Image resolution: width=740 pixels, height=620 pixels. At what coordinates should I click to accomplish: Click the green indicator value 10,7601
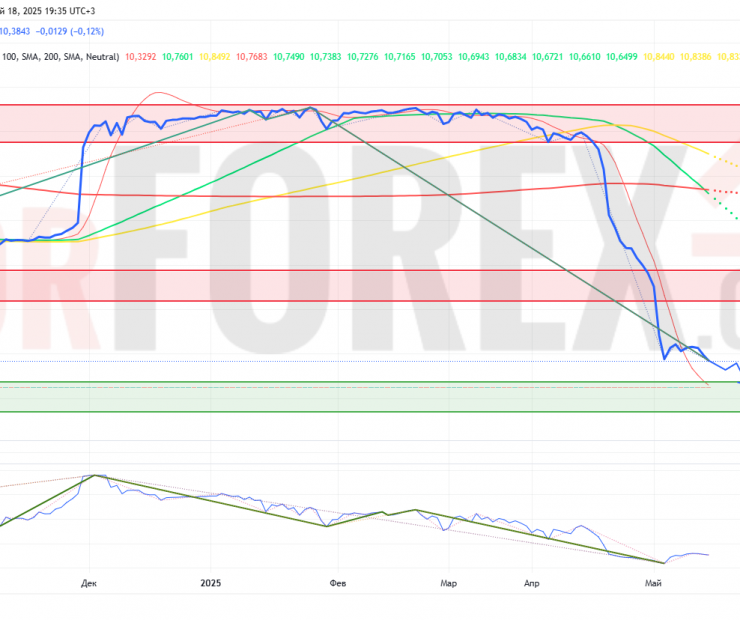(177, 57)
